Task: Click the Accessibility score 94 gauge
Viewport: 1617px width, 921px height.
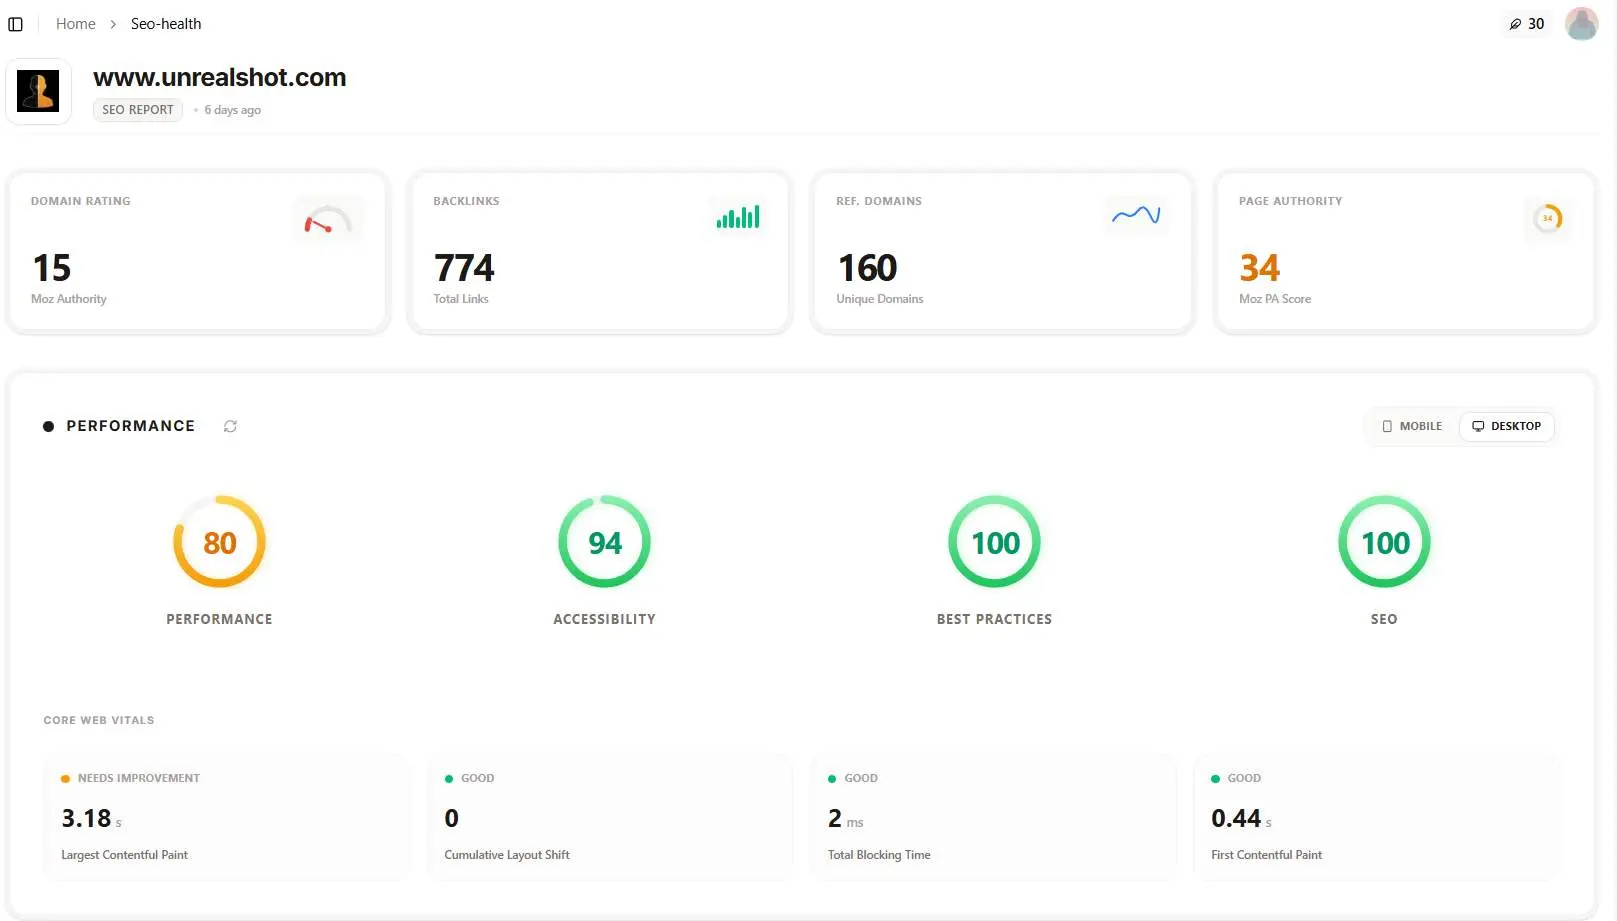Action: [604, 542]
